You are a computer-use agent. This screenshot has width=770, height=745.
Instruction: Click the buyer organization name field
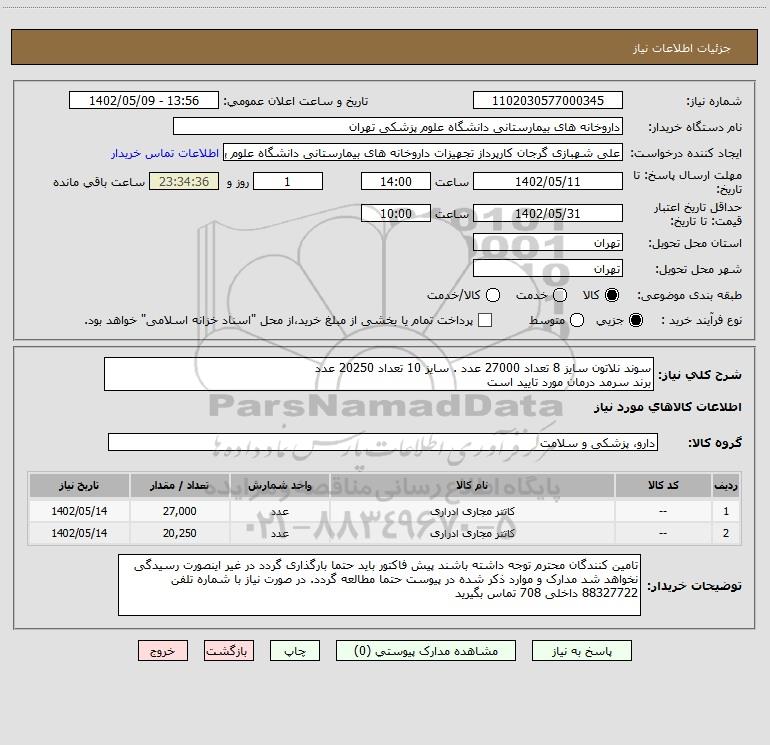(x=398, y=127)
